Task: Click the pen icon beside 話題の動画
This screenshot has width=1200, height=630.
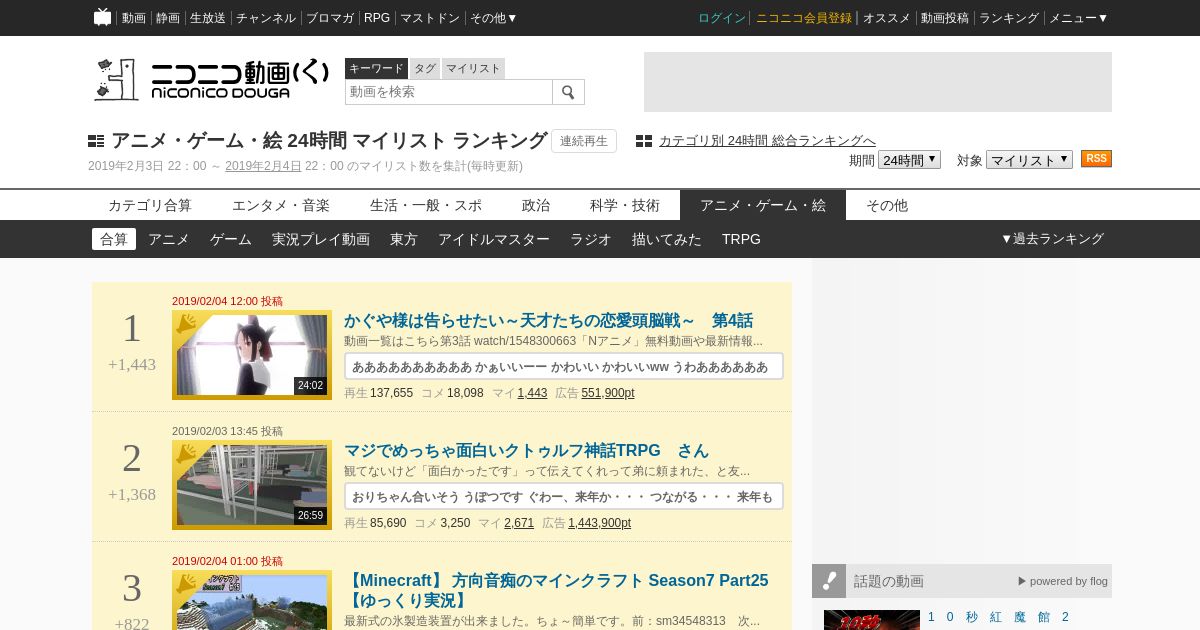Action: (x=829, y=581)
